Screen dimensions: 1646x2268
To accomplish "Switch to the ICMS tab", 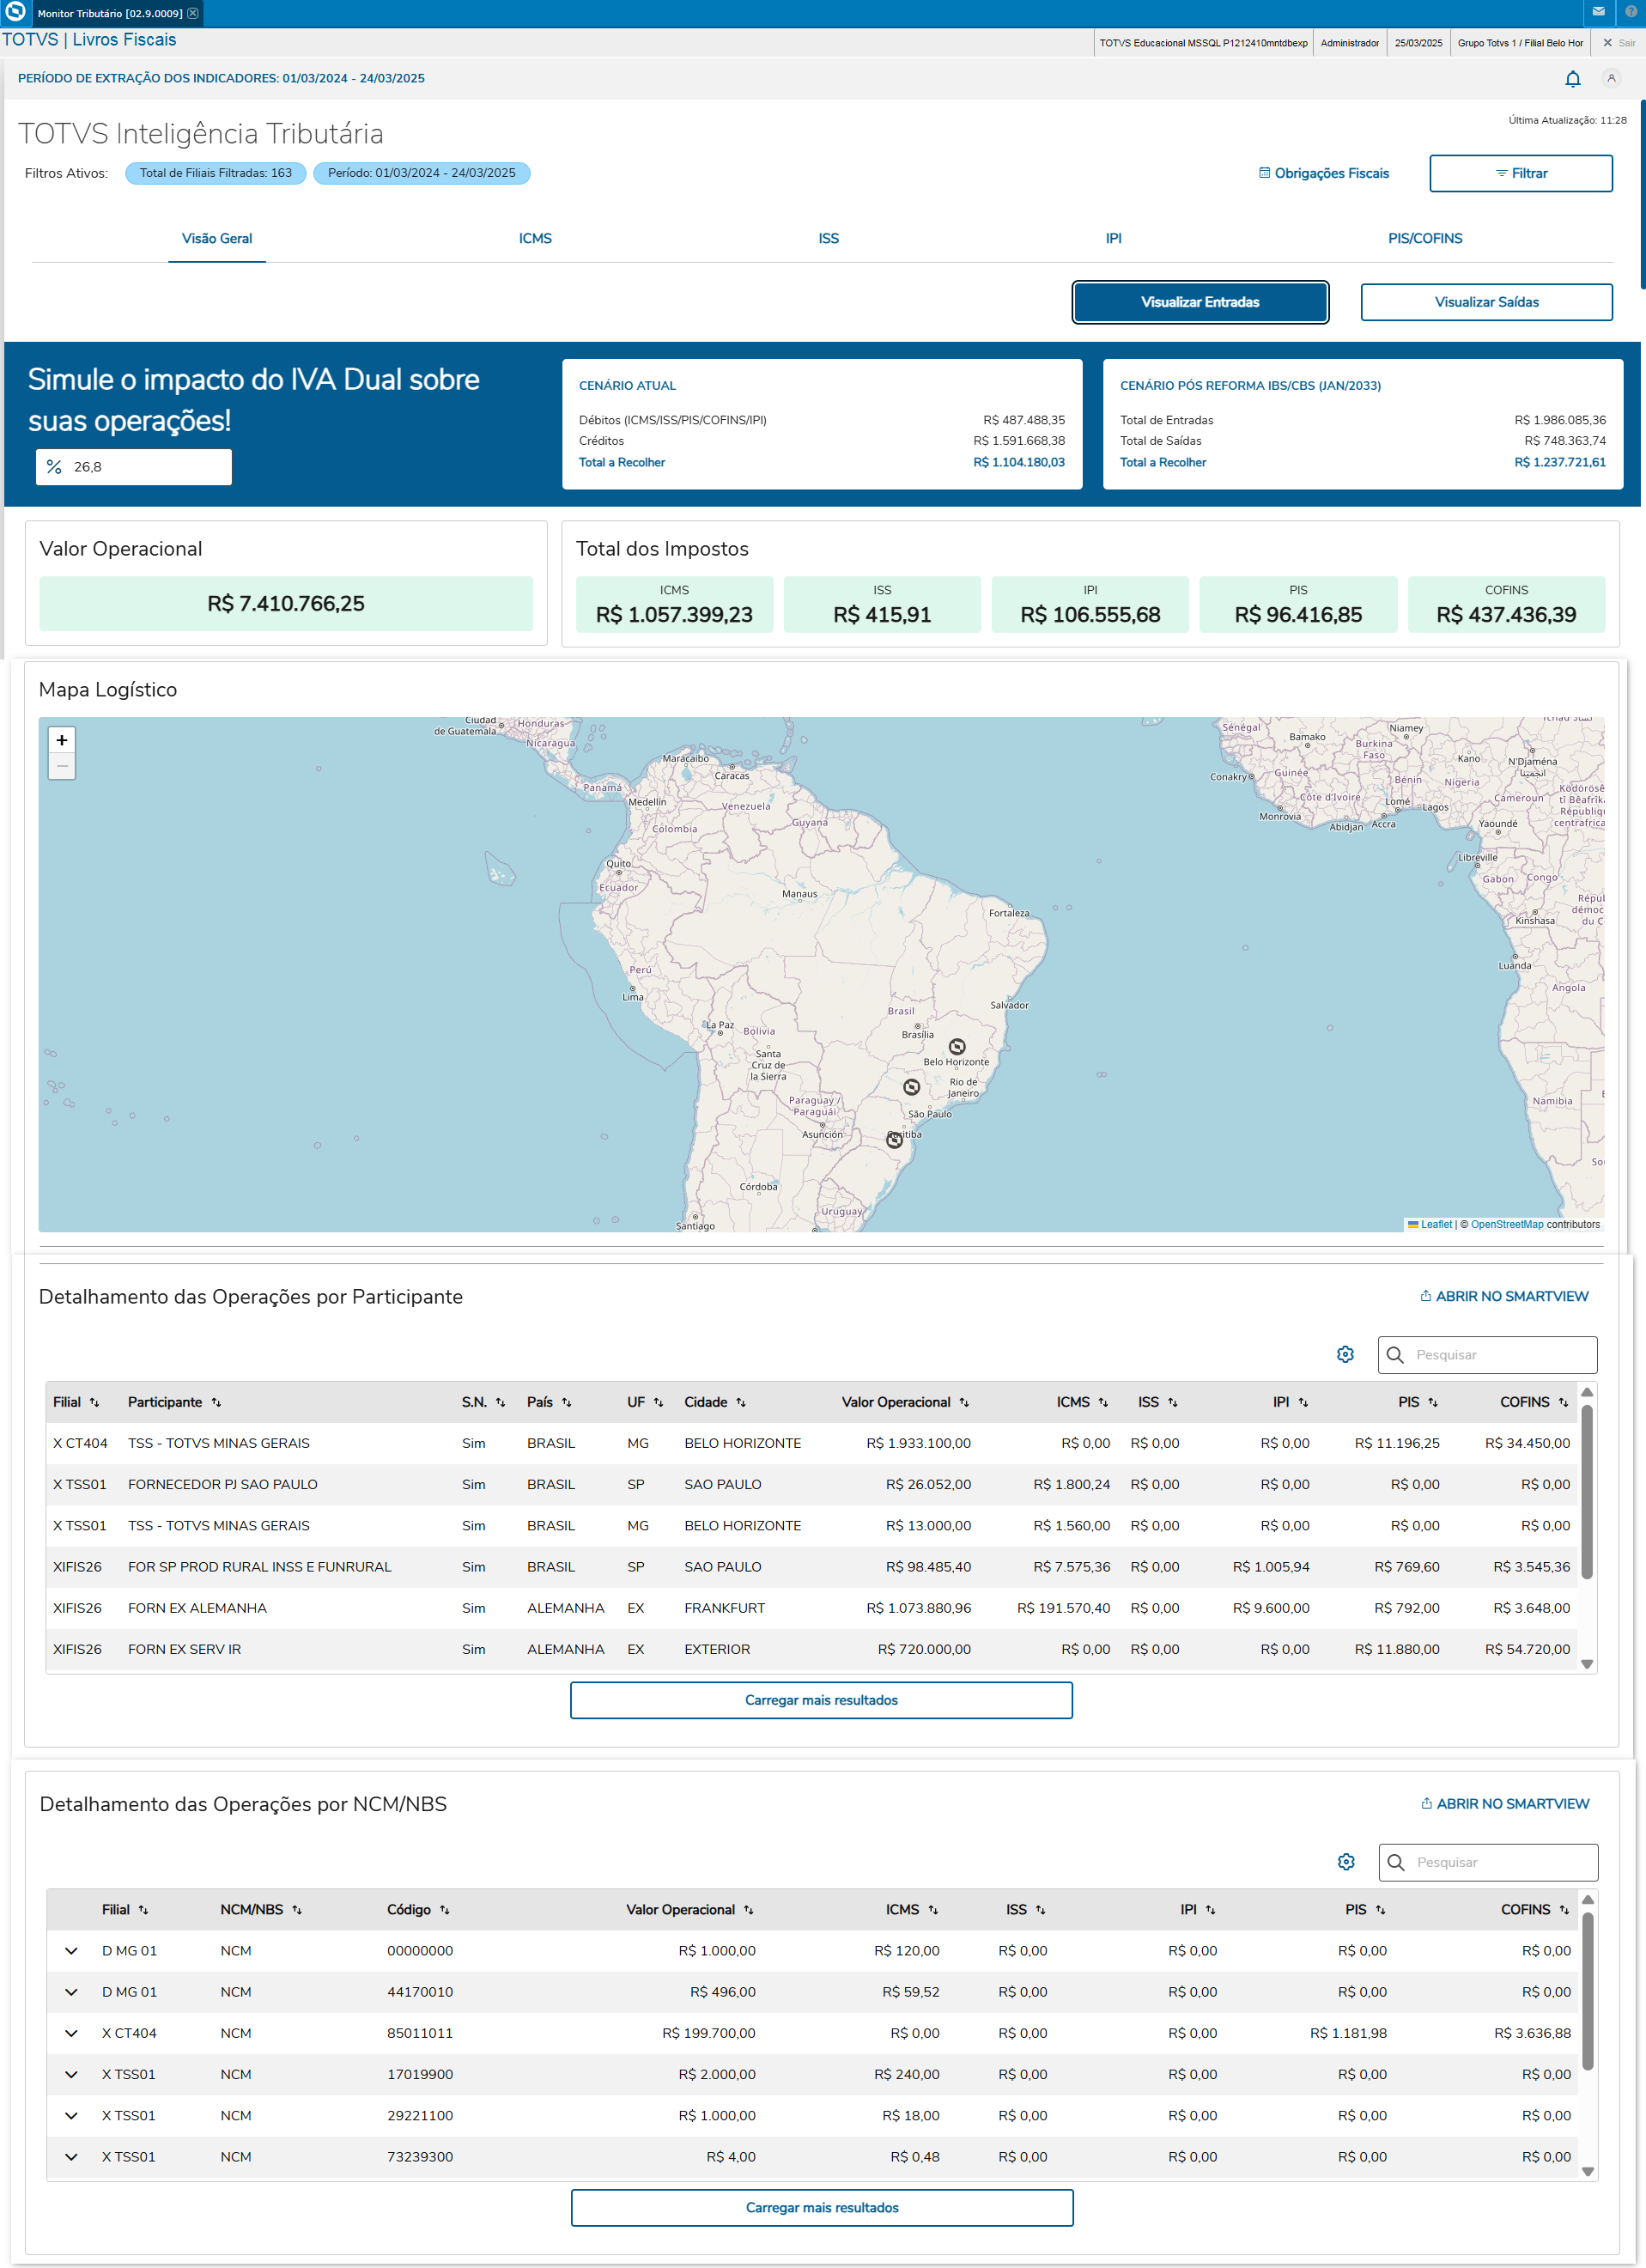I will tap(535, 238).
